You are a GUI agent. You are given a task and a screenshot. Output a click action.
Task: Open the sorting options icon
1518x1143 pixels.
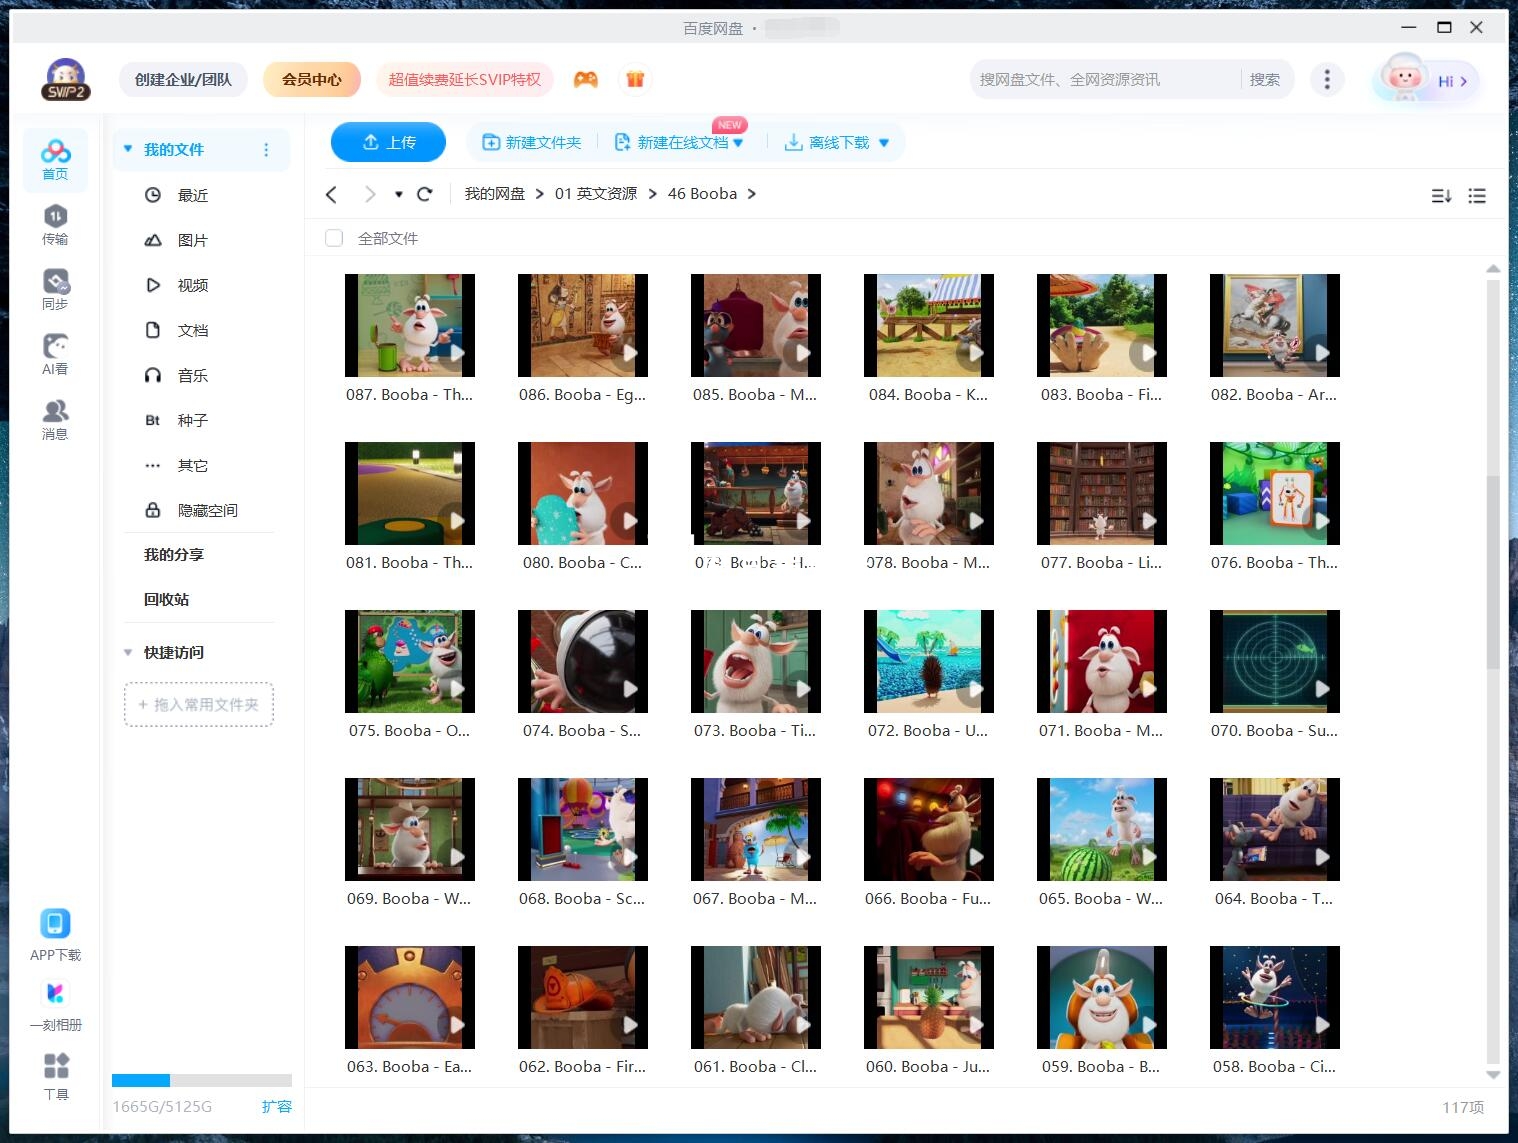coord(1441,195)
